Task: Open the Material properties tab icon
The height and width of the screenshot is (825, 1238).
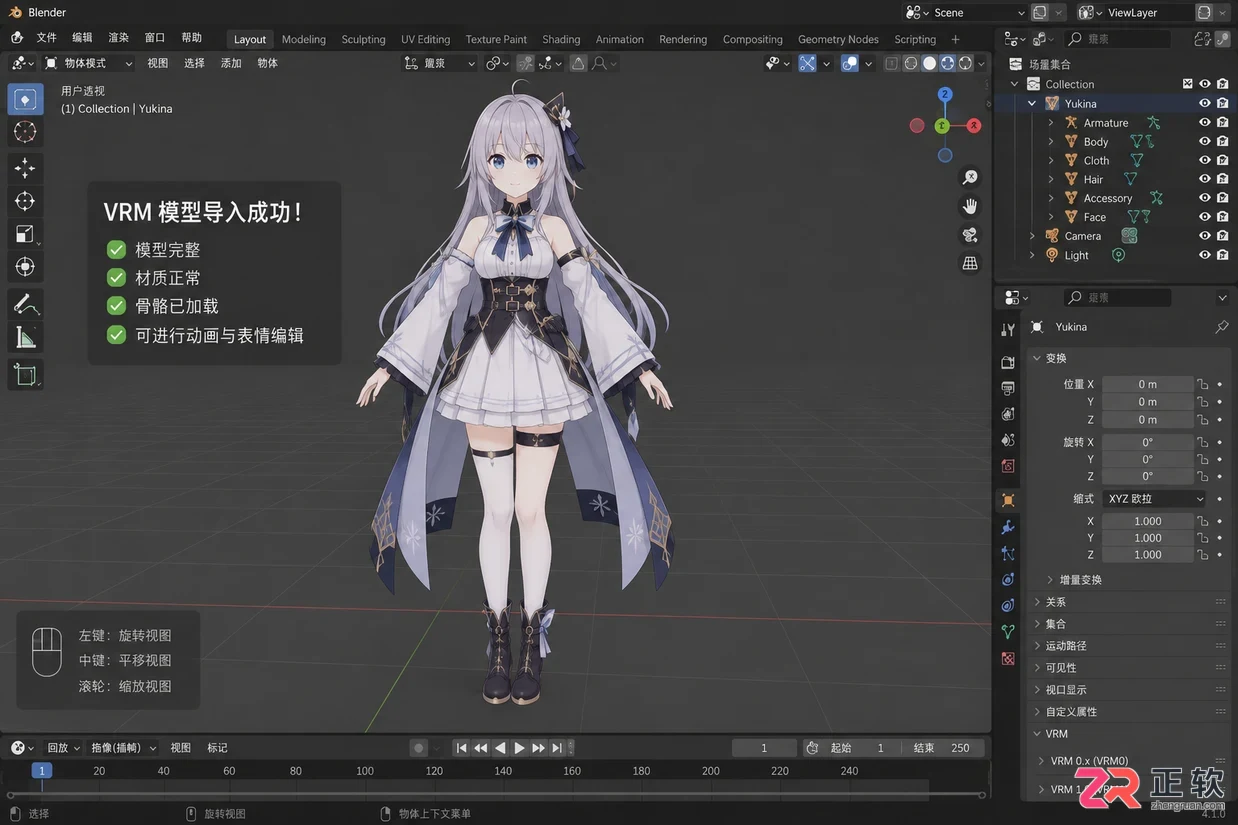Action: (x=1008, y=658)
